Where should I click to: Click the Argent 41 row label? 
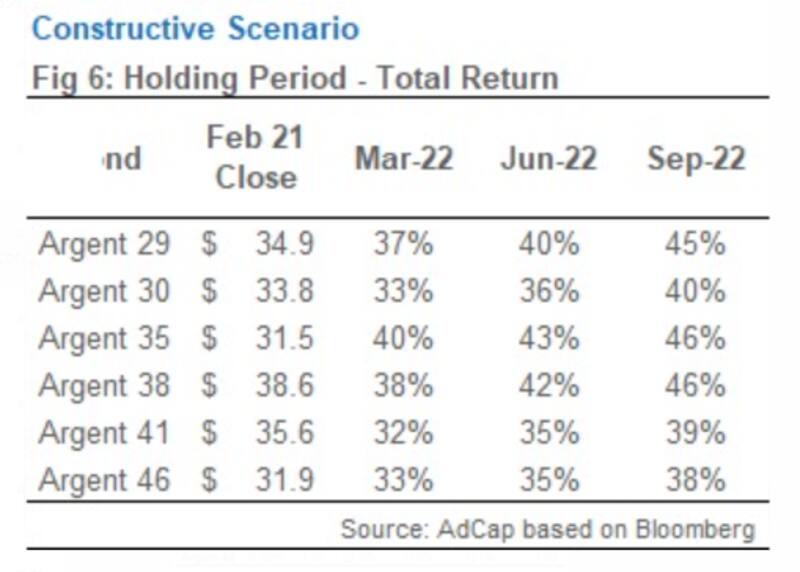tap(104, 432)
